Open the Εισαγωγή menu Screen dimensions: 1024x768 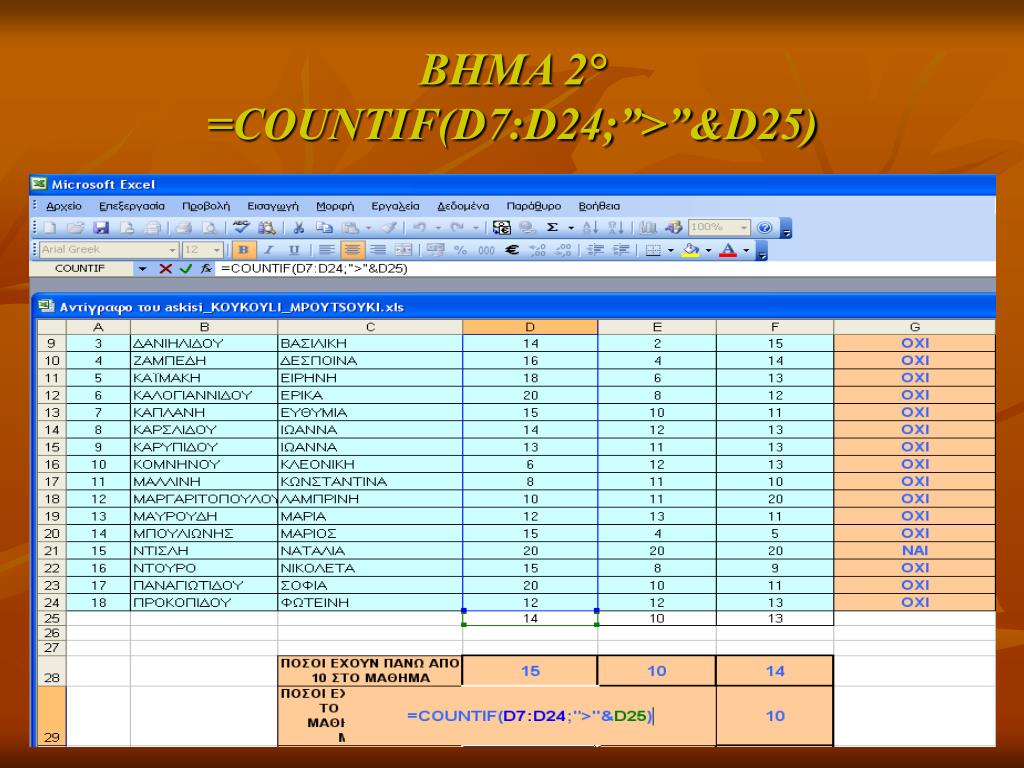[x=273, y=206]
